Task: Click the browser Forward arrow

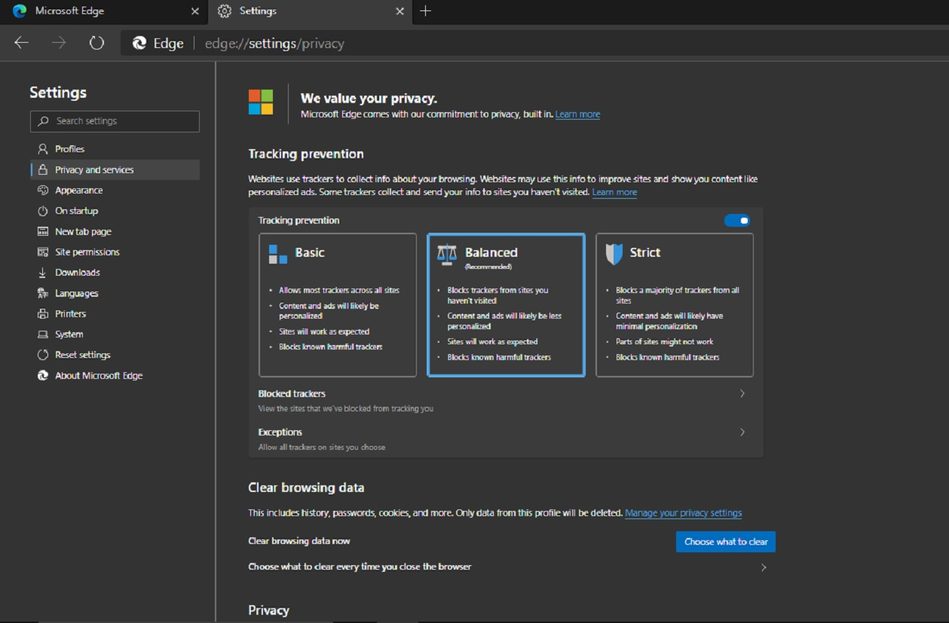Action: pyautogui.click(x=59, y=43)
